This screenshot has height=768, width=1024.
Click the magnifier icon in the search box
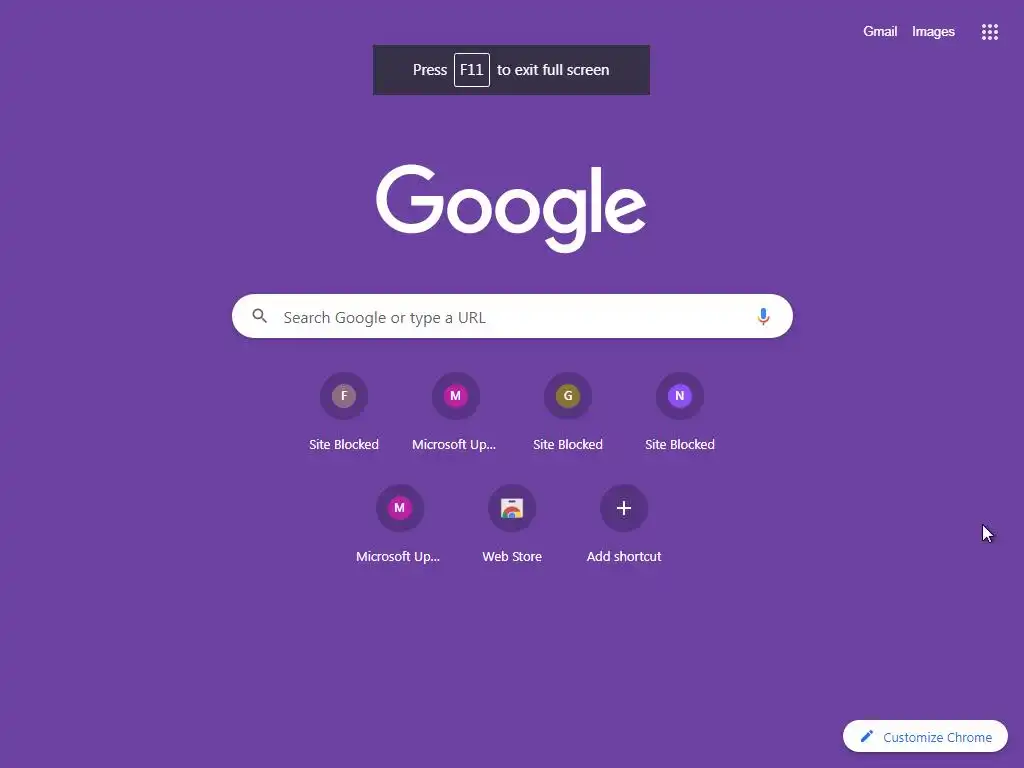(x=259, y=316)
